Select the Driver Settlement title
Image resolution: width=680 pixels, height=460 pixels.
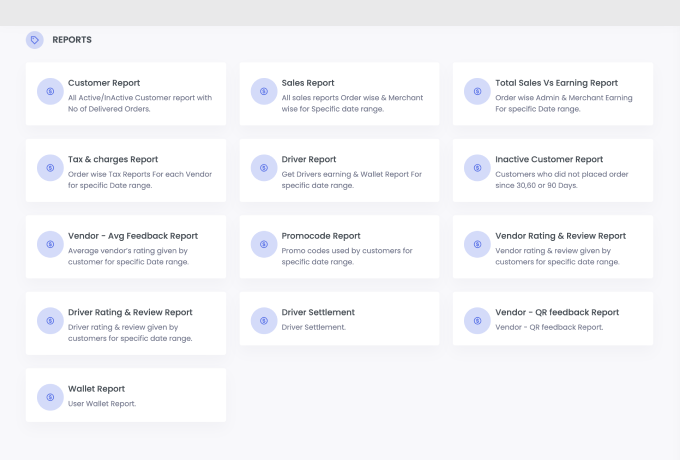point(318,312)
